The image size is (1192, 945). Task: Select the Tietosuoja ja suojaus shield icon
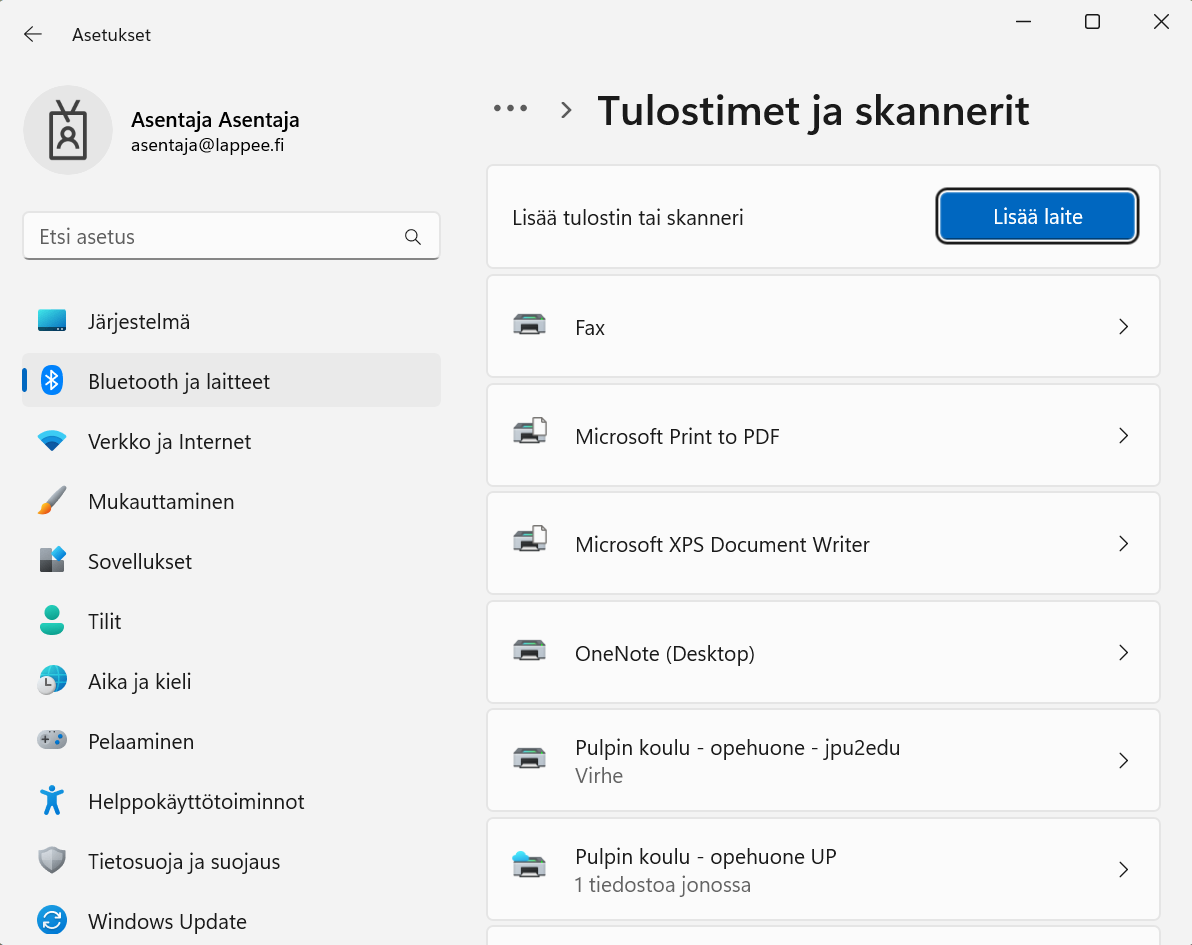tap(52, 861)
